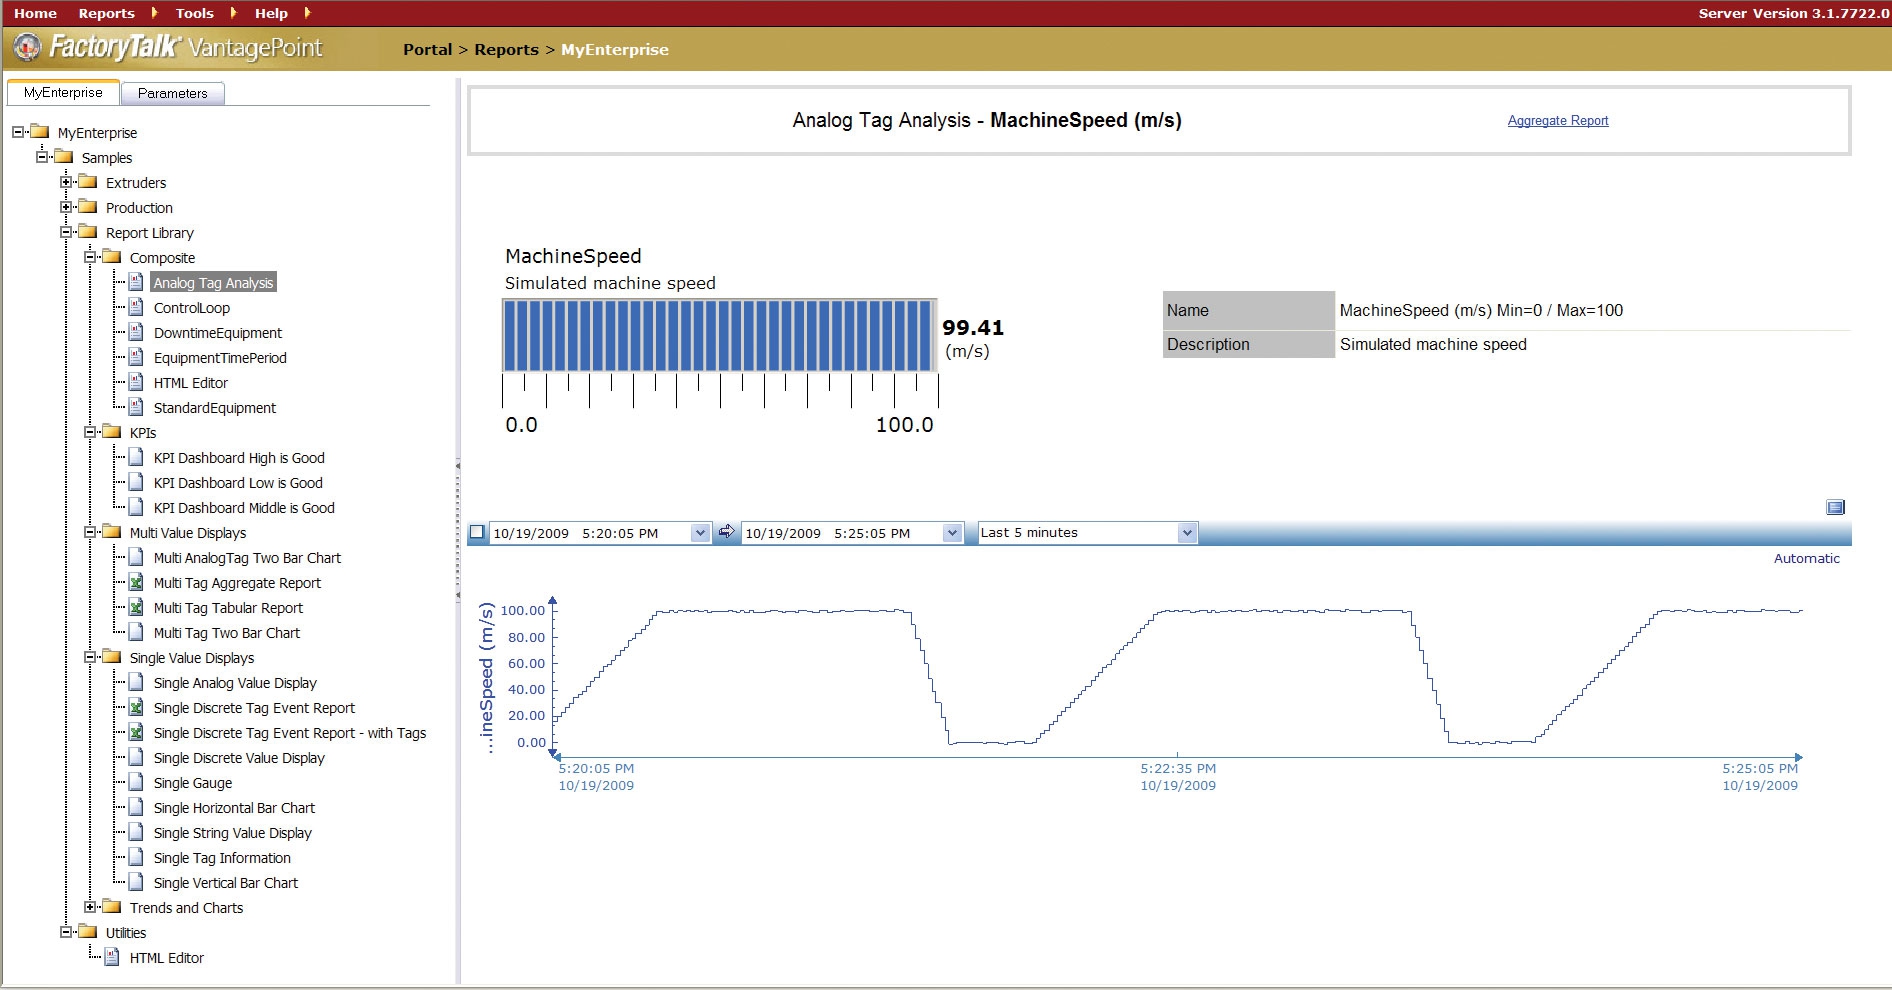Open the end date 5:25:05 PM dropdown arrow

[x=952, y=533]
